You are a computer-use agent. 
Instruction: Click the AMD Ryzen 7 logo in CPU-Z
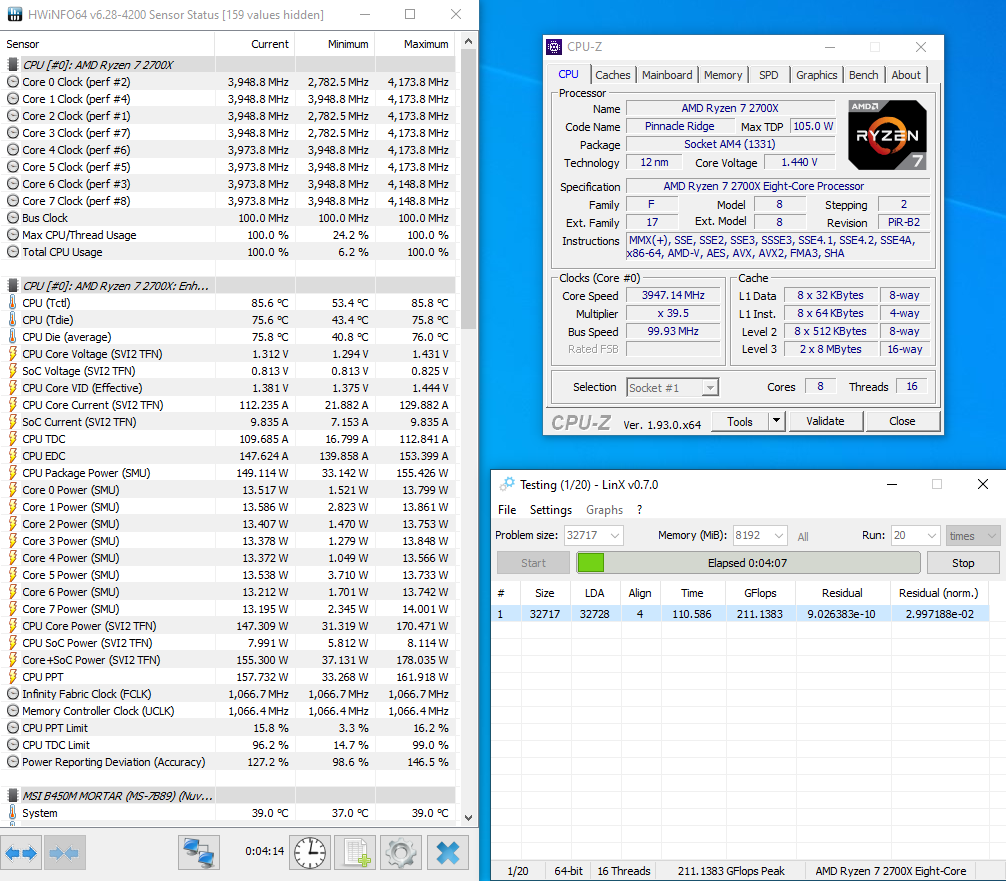coord(887,135)
